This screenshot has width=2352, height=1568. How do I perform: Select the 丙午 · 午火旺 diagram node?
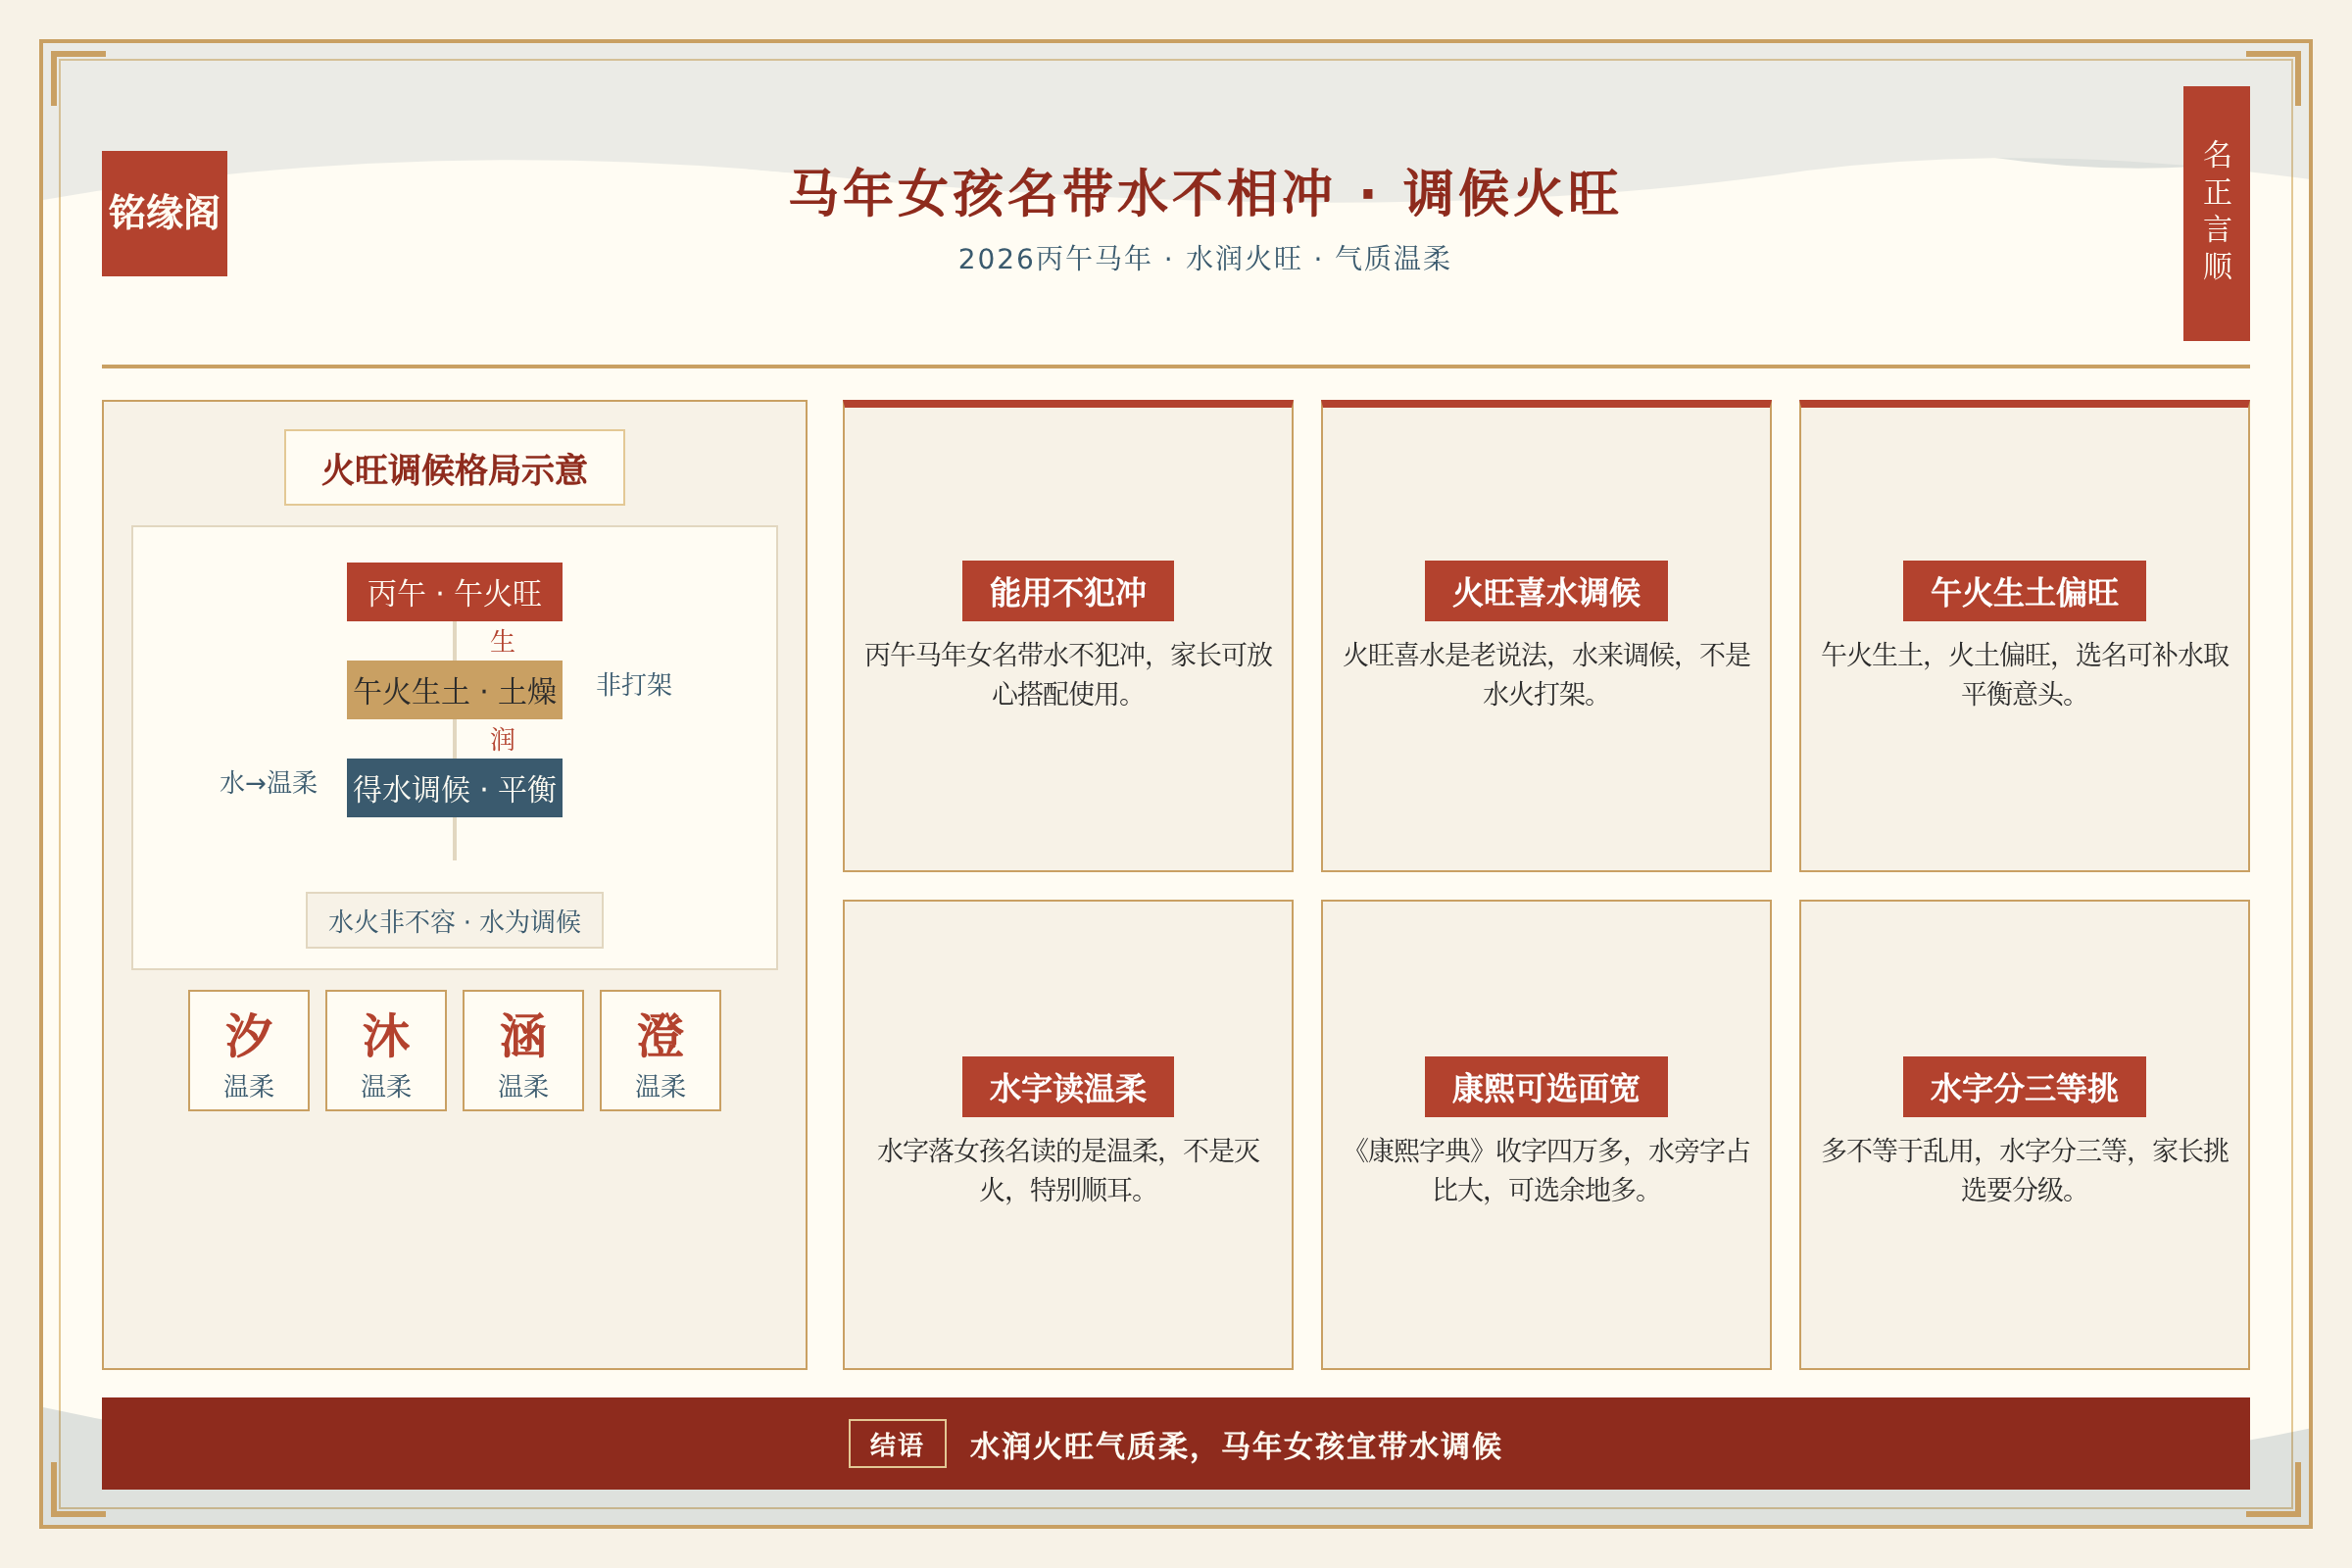point(454,592)
